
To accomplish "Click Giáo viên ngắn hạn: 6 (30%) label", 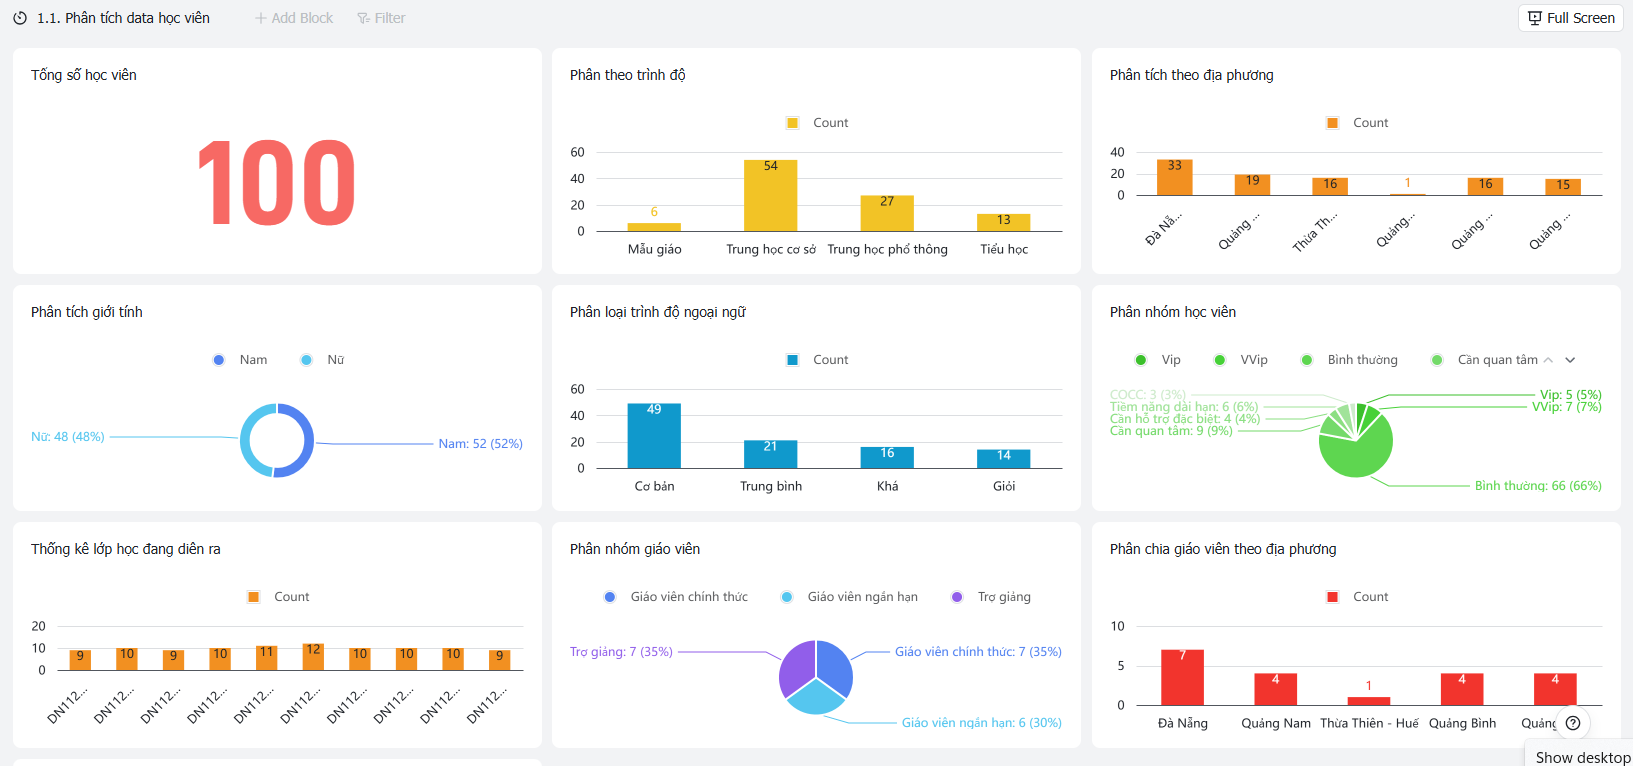I will click(982, 723).
